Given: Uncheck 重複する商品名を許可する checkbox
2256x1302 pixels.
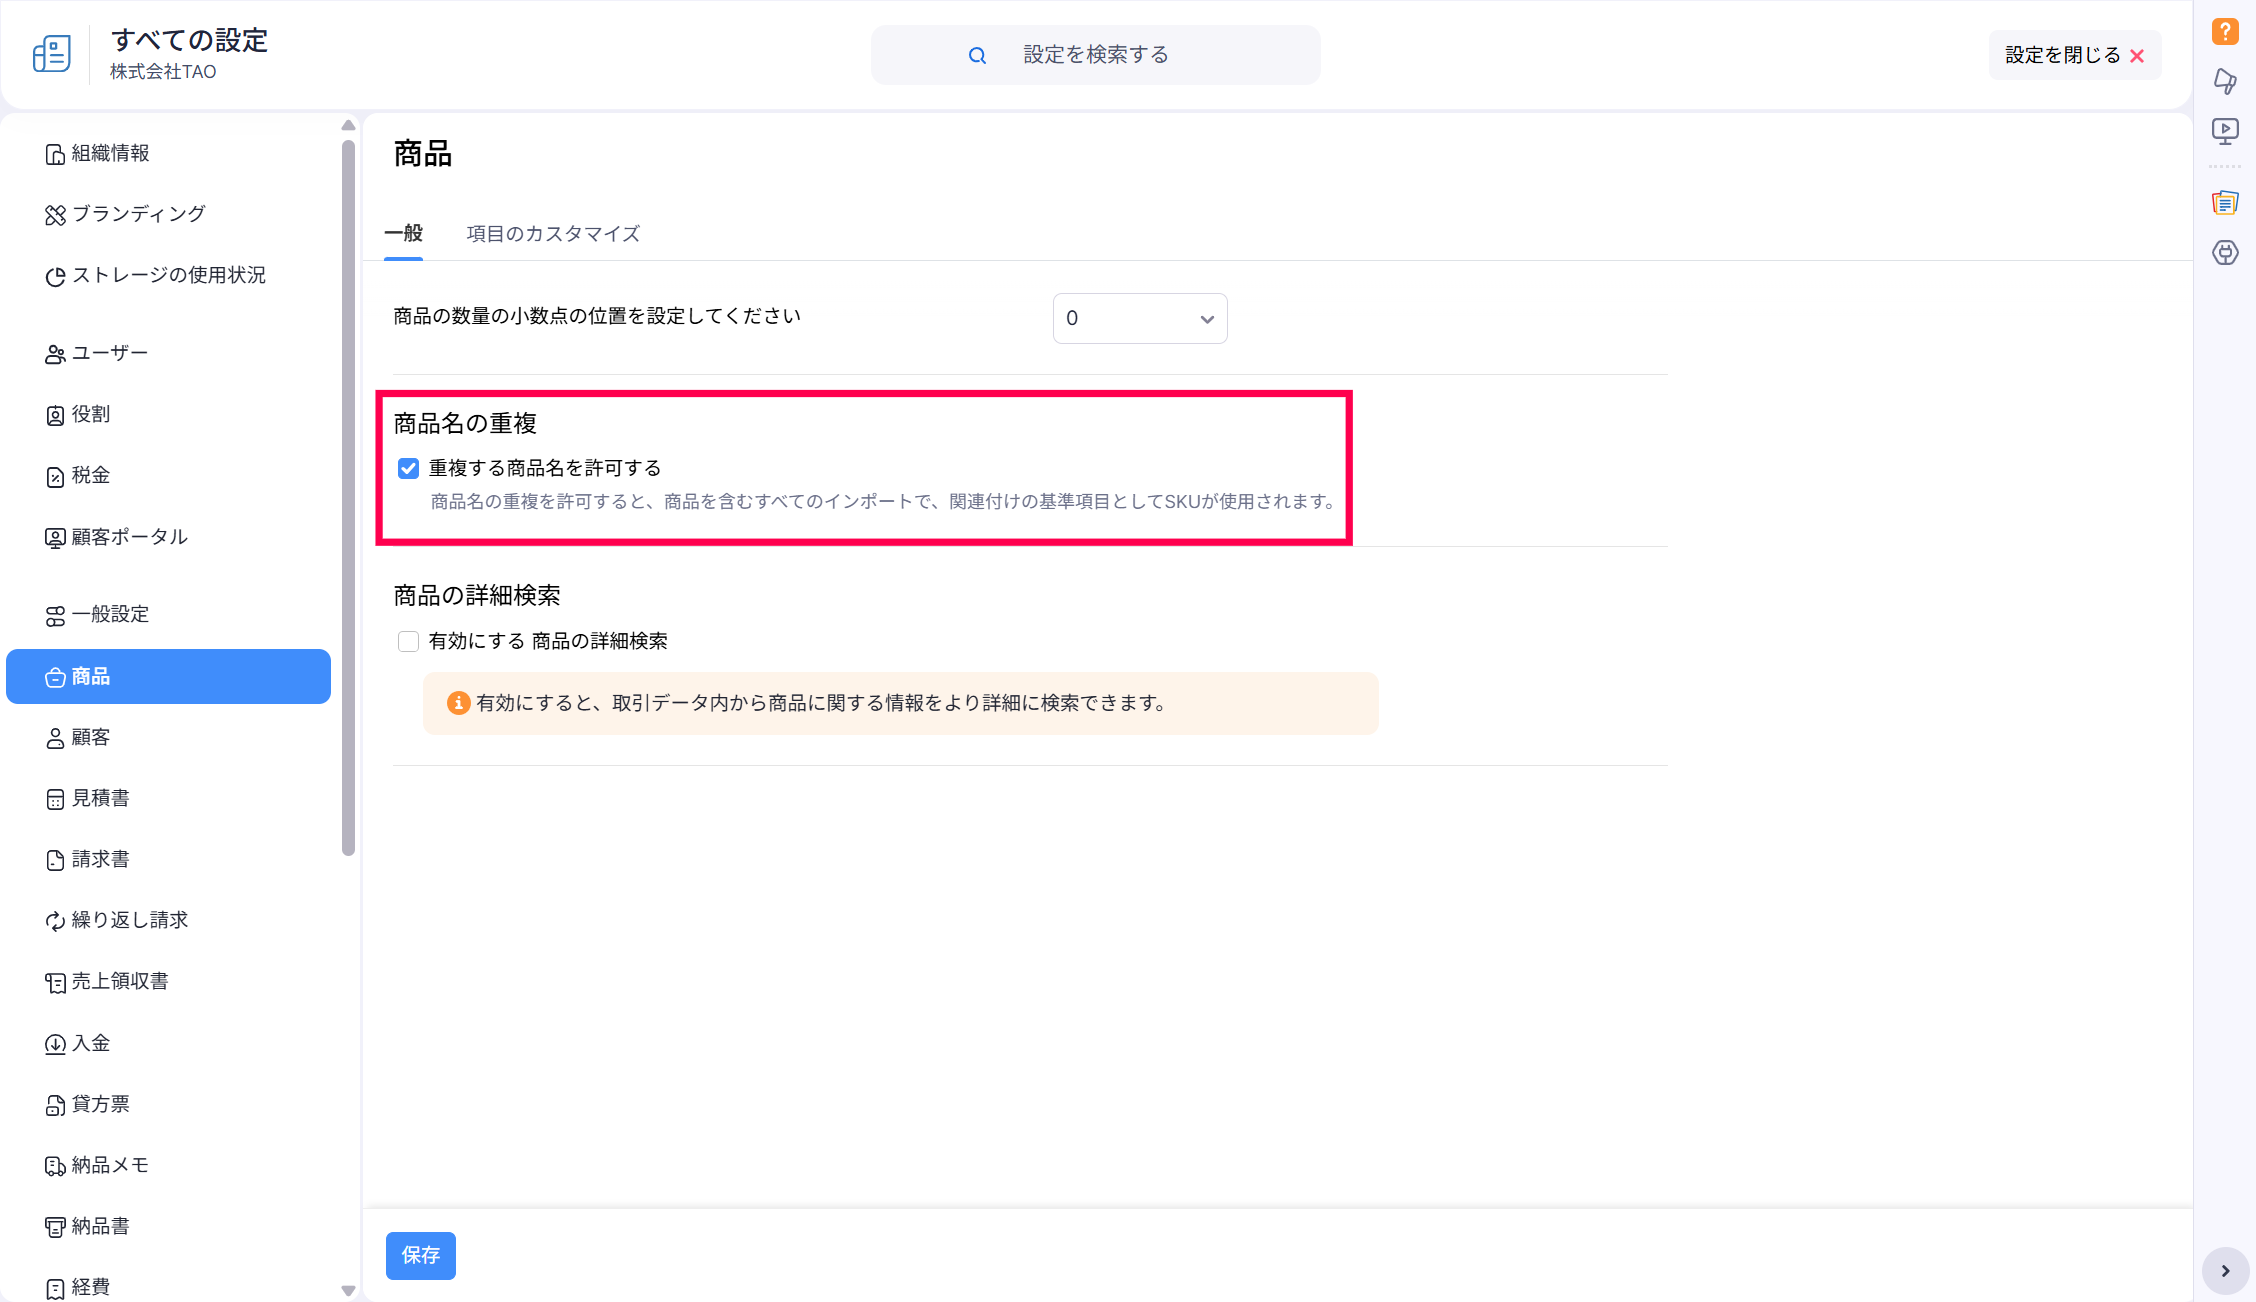Looking at the screenshot, I should click(x=408, y=468).
